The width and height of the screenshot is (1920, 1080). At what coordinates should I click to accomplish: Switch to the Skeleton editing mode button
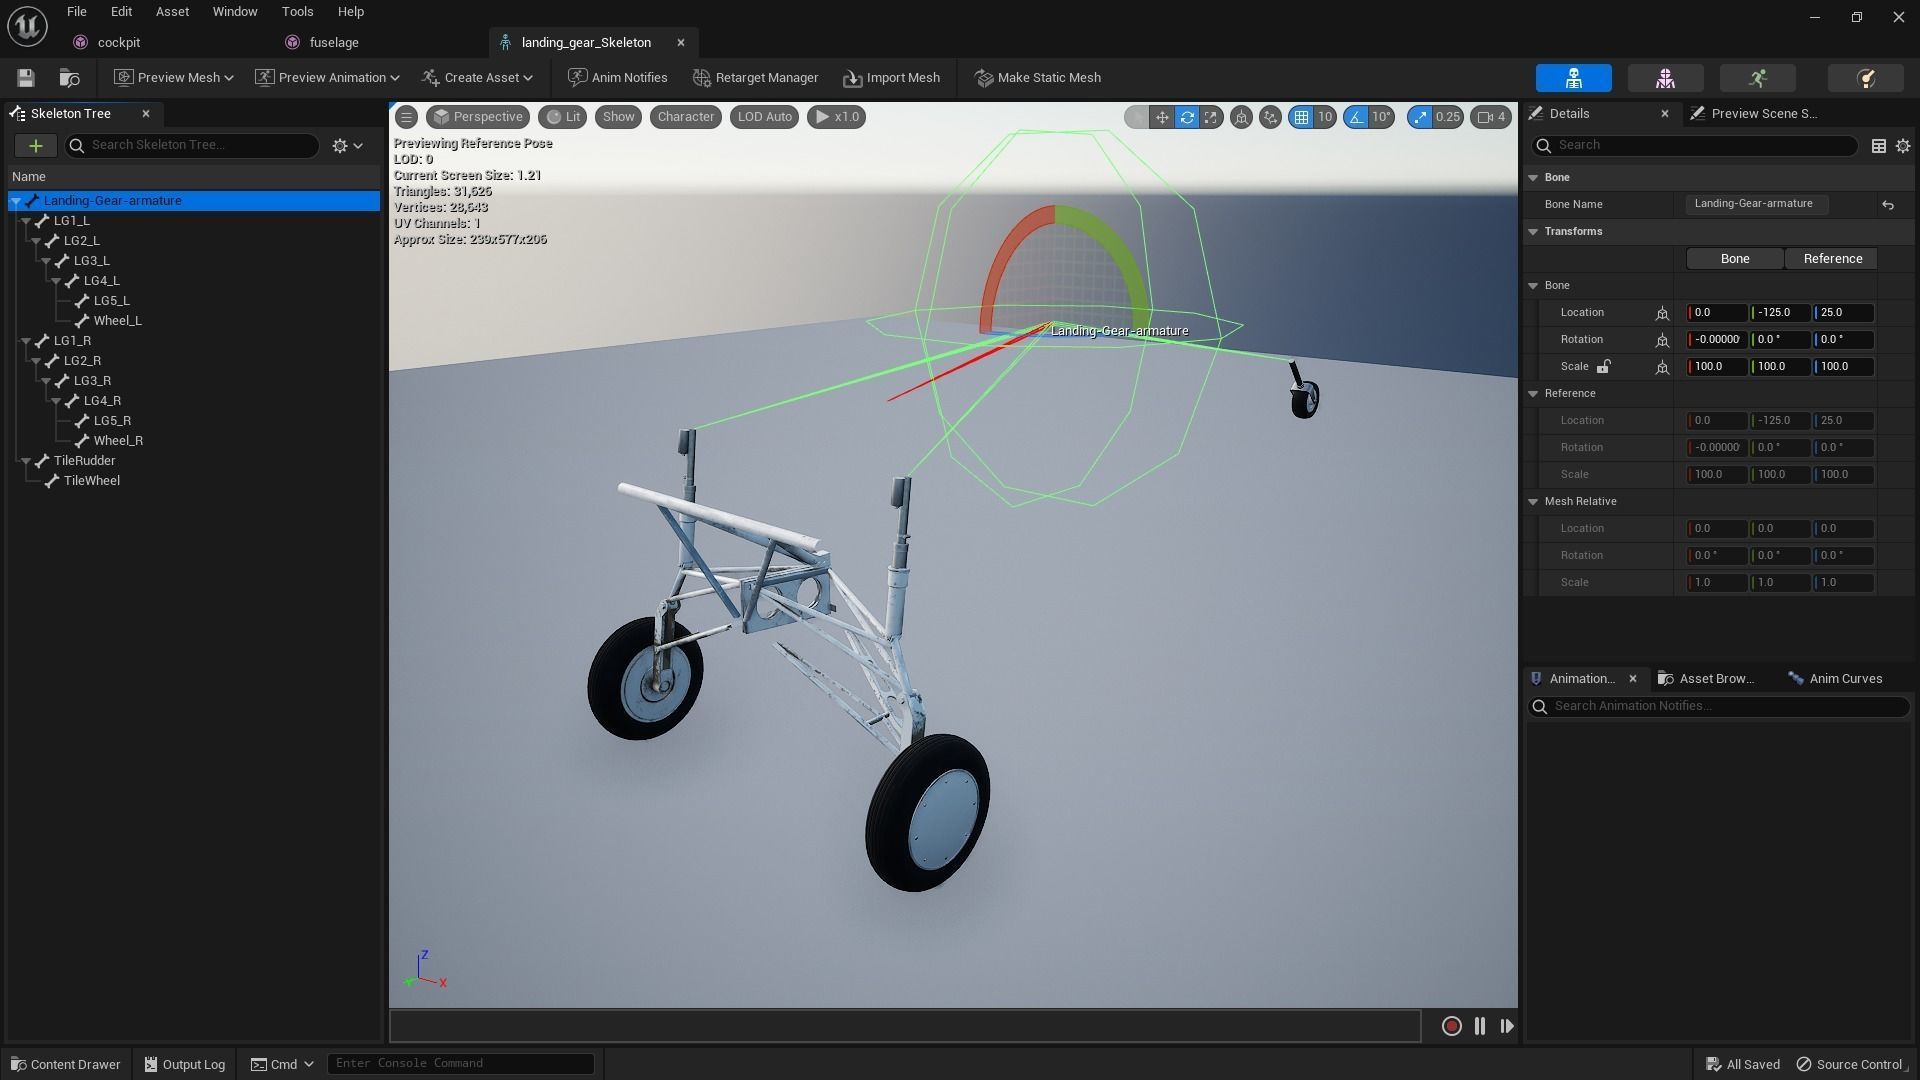click(1573, 78)
